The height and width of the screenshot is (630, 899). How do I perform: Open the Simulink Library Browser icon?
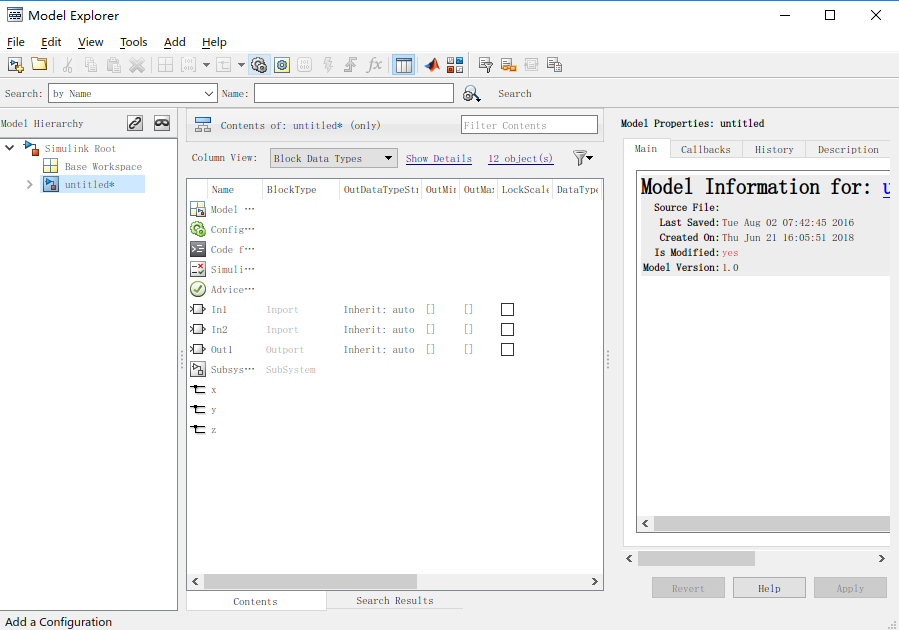pyautogui.click(x=455, y=65)
